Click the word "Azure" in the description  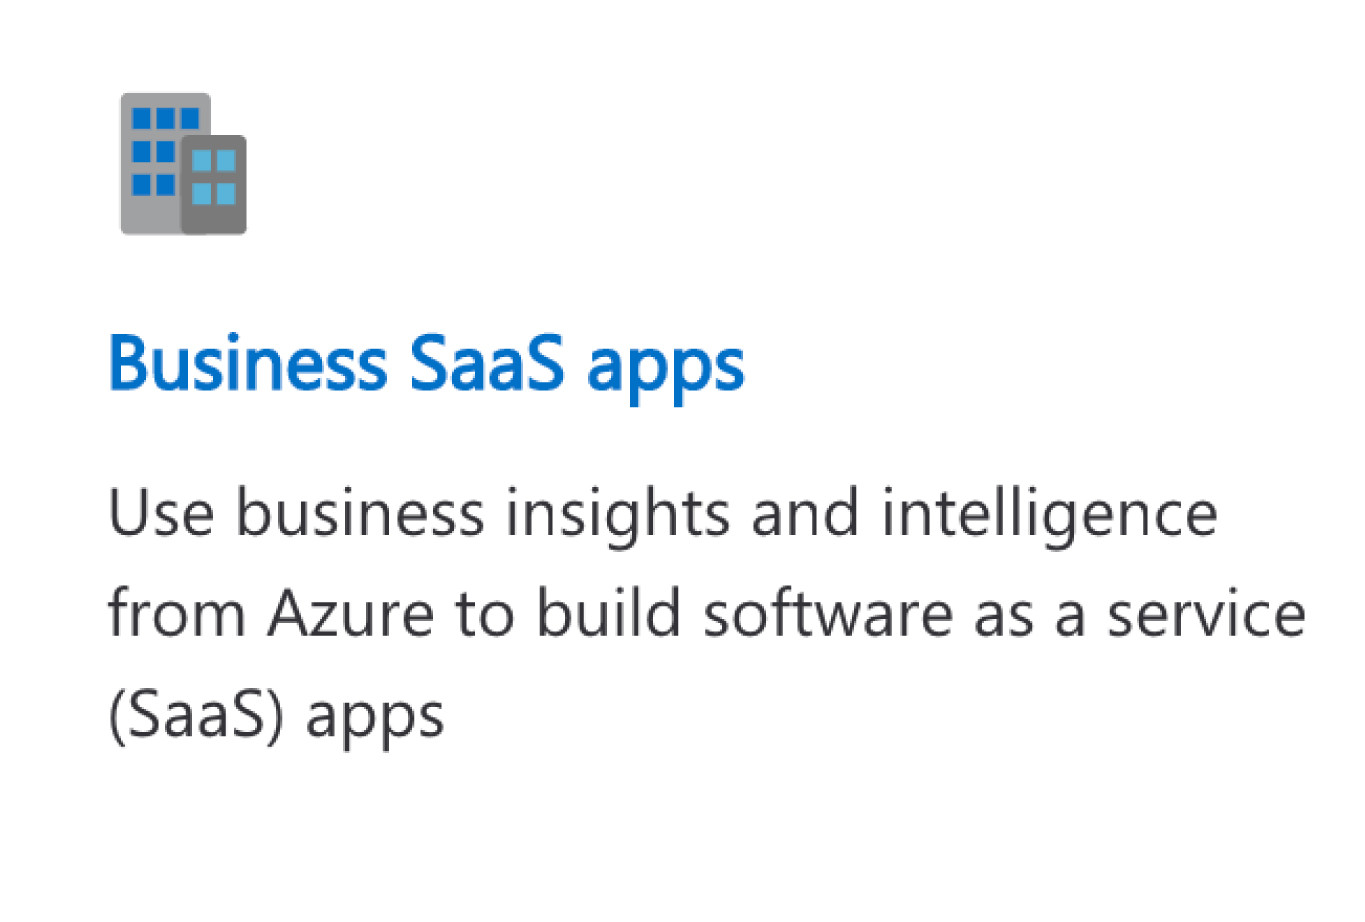tap(351, 614)
